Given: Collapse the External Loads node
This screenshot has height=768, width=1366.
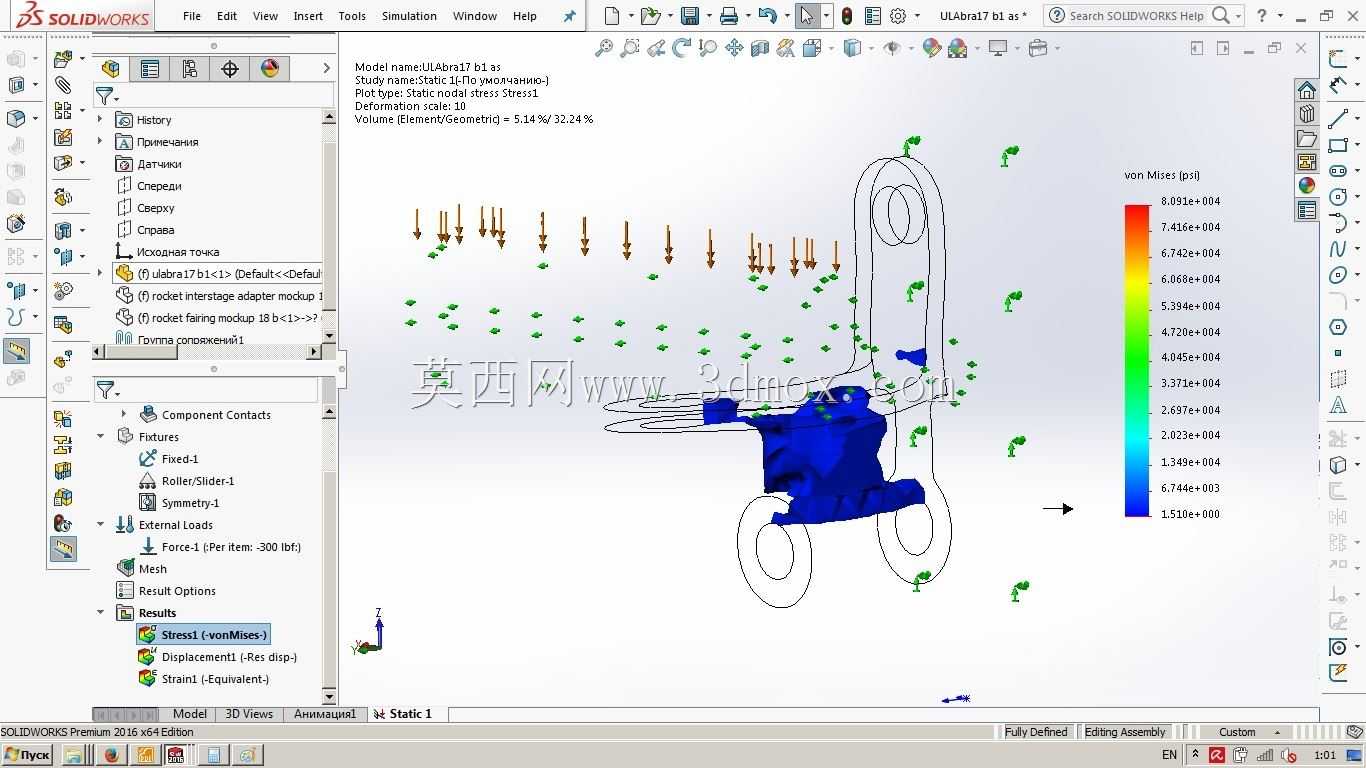Looking at the screenshot, I should click(100, 524).
